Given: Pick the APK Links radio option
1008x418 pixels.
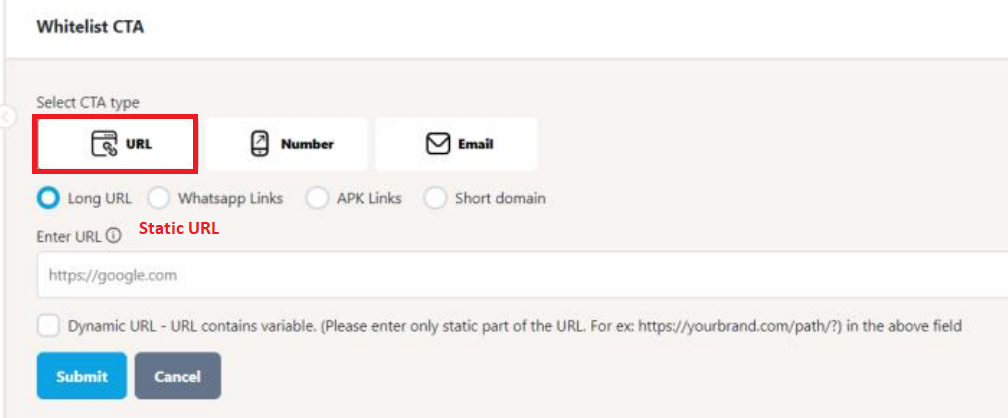Looking at the screenshot, I should (318, 198).
